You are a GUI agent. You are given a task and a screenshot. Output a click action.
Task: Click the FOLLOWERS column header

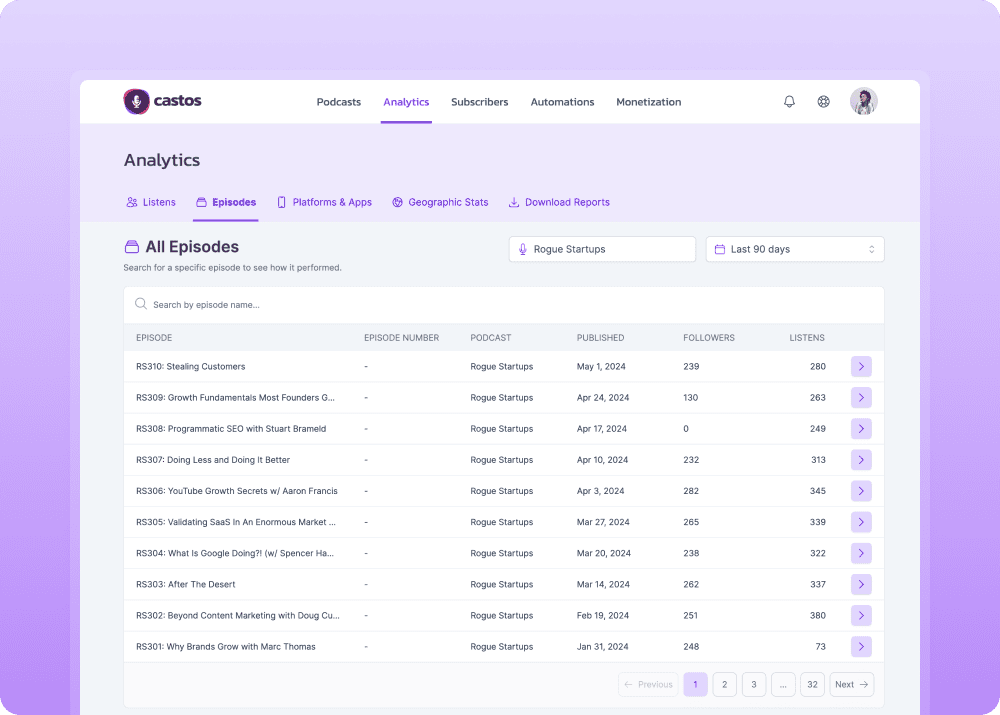point(709,338)
